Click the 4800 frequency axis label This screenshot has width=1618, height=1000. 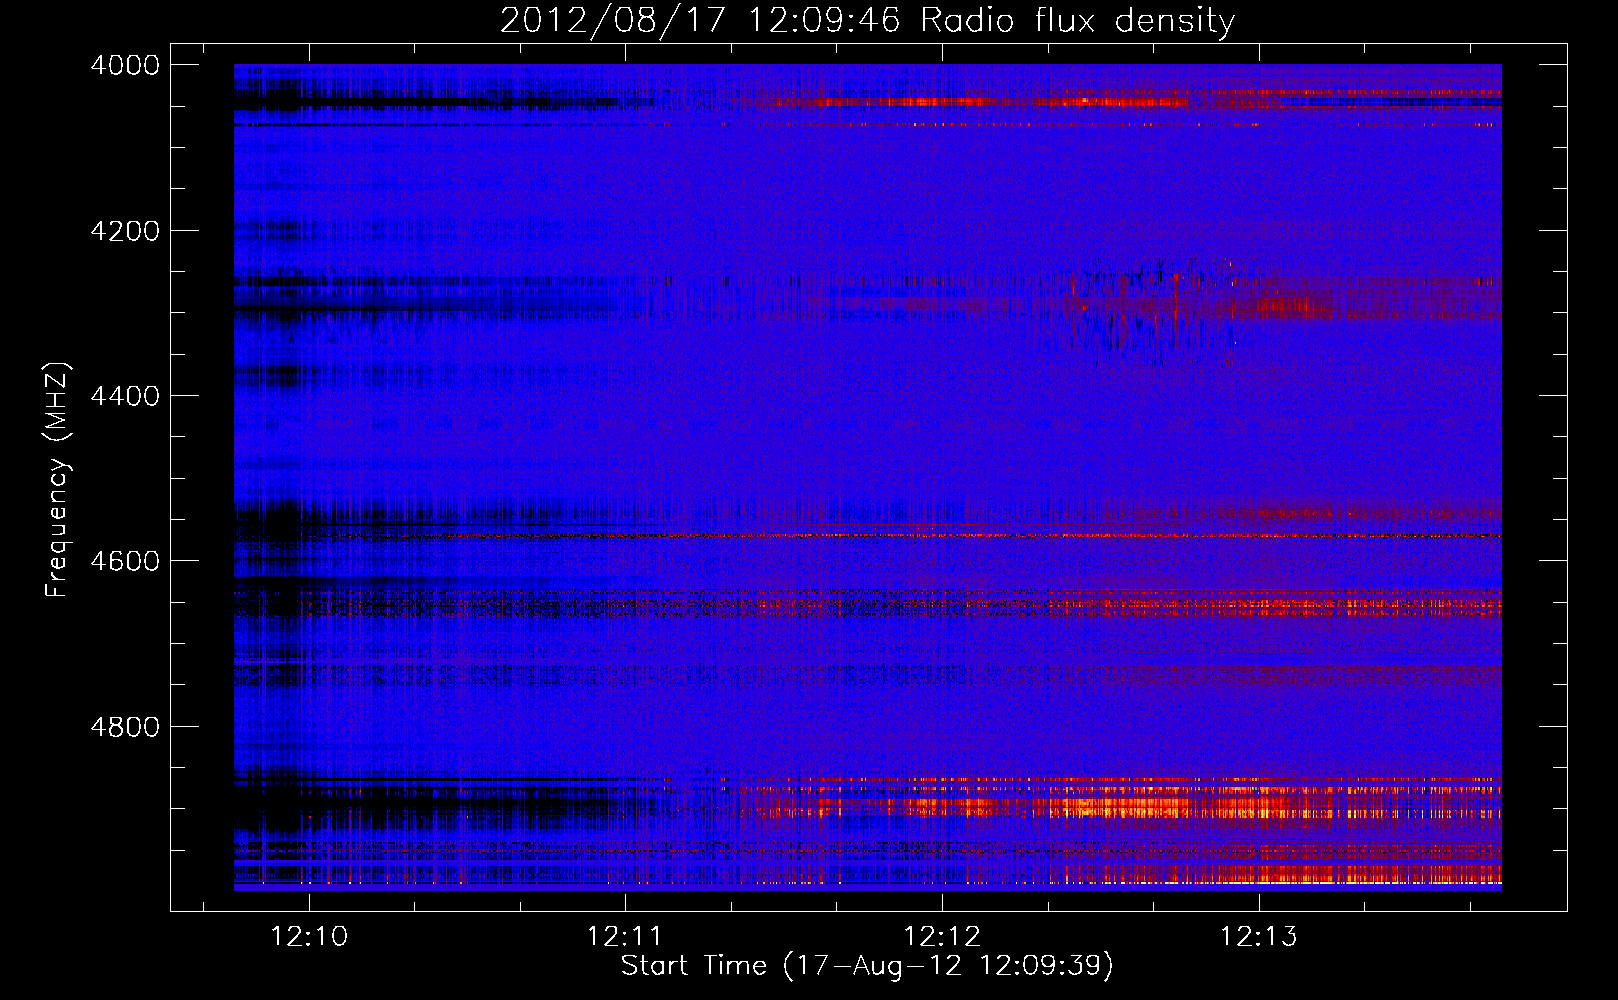[x=125, y=727]
